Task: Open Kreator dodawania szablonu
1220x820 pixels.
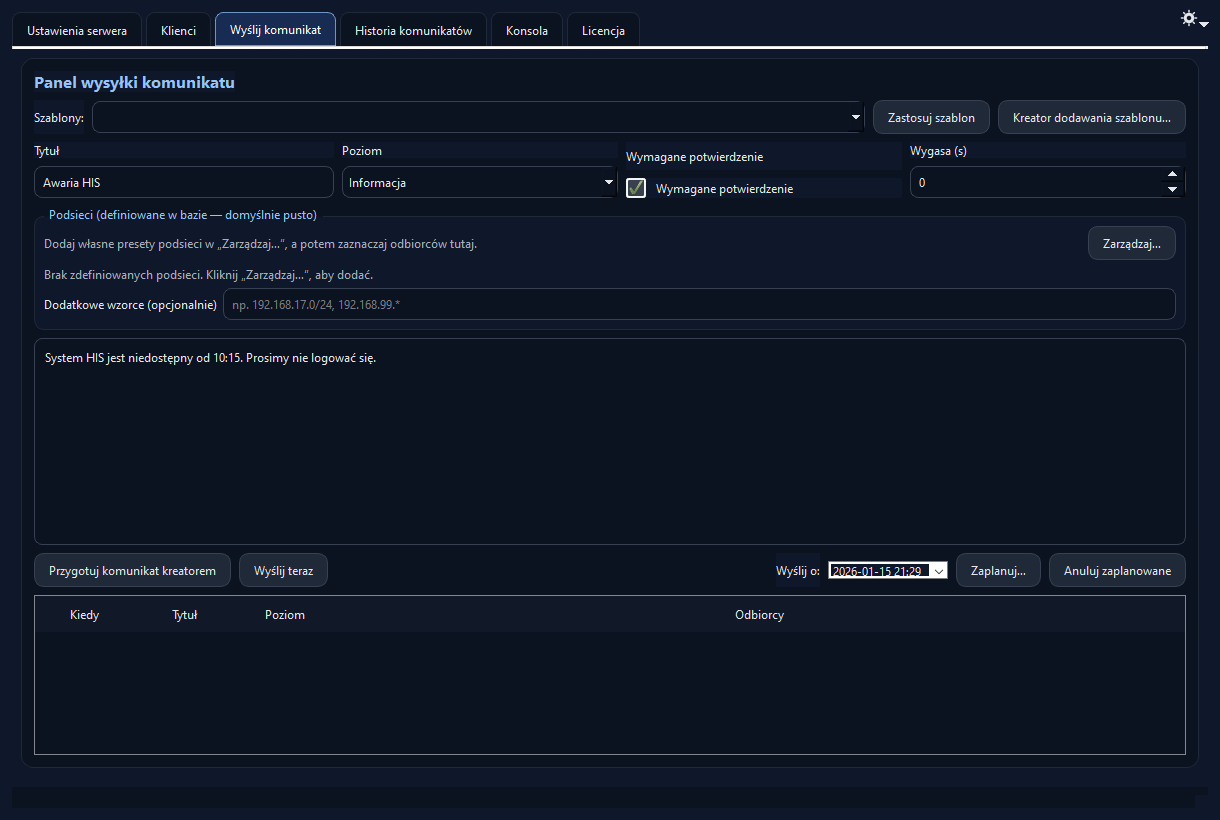Action: pos(1091,117)
